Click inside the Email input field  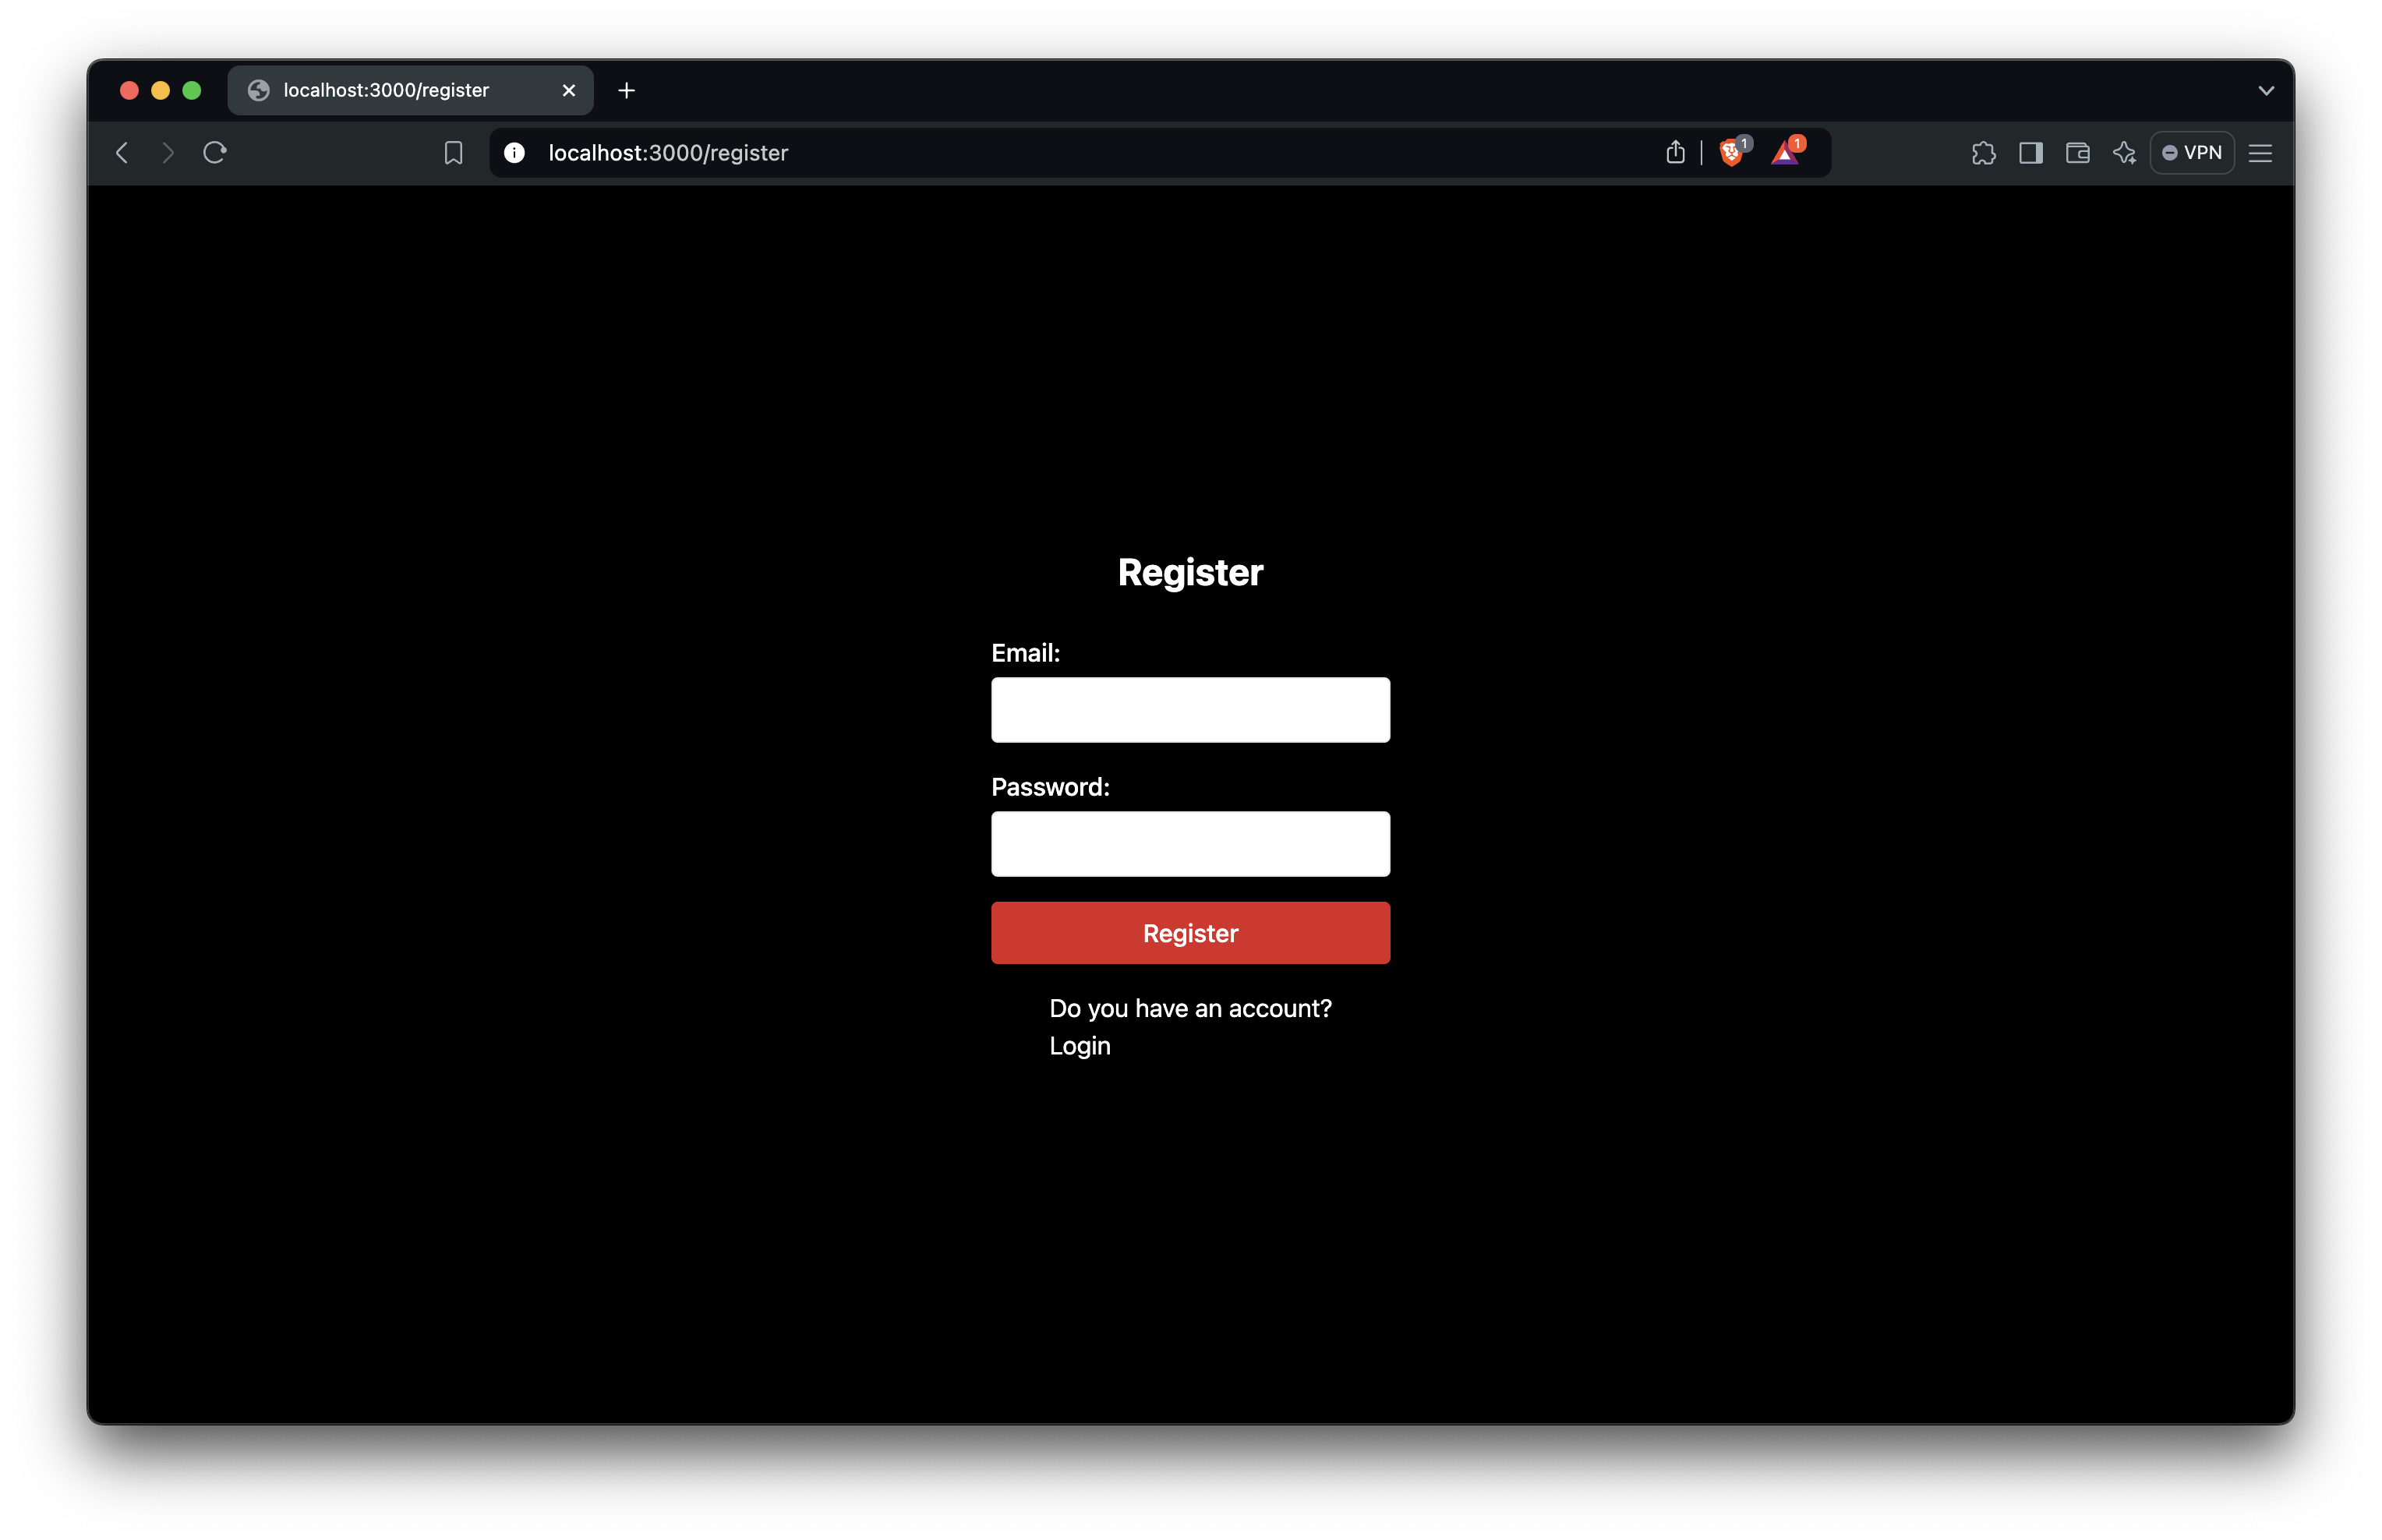(x=1190, y=709)
